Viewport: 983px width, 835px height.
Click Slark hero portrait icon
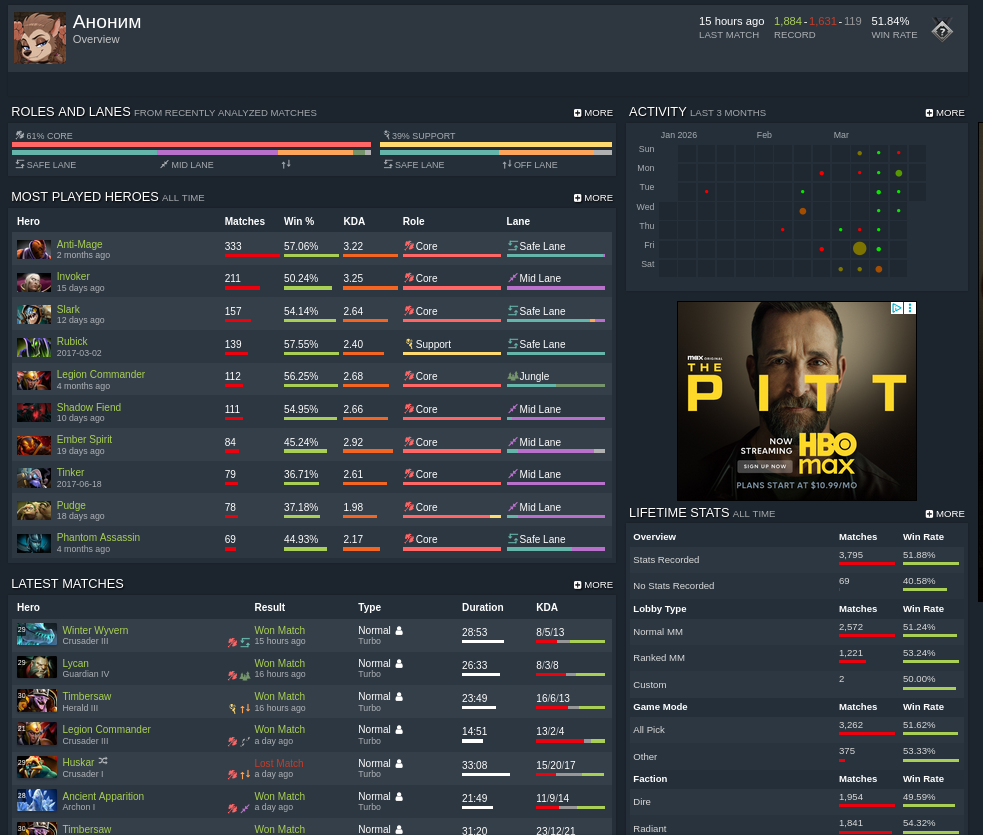[34, 315]
